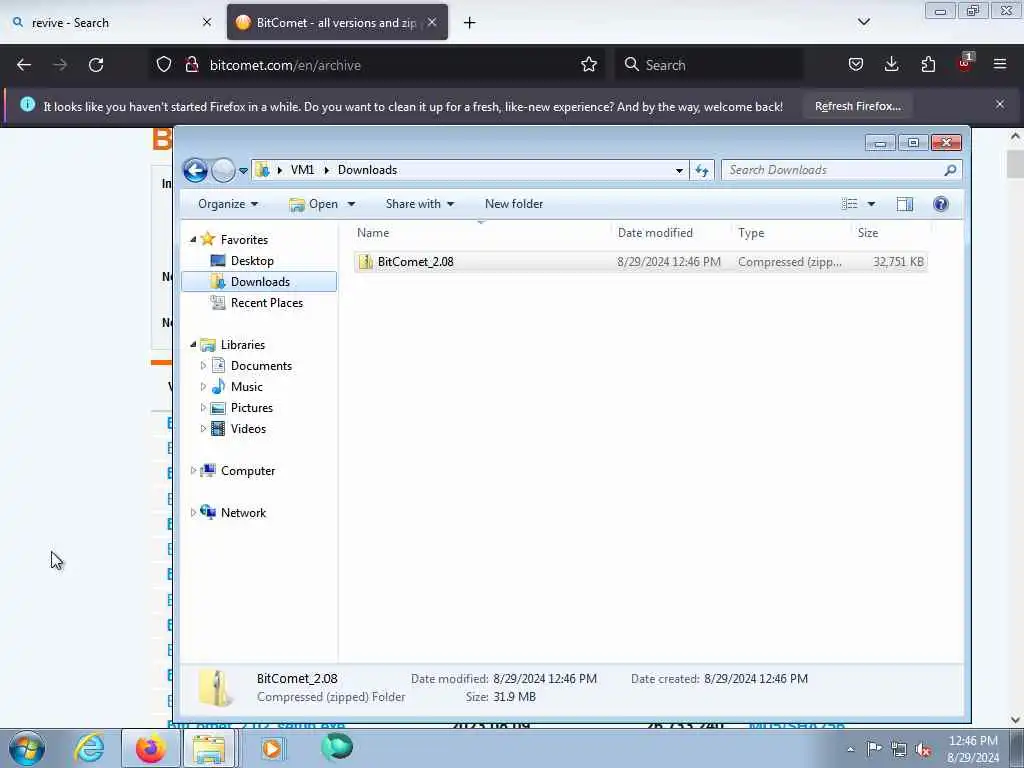
Task: Open Explorer recent locations dropdown
Action: (243, 171)
